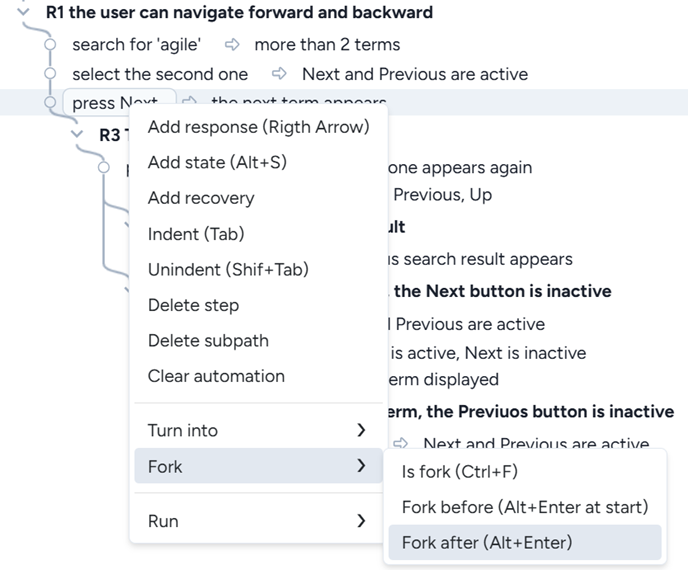This screenshot has width=688, height=570.
Task: Click arrow icon after select the second one
Action: (x=280, y=74)
